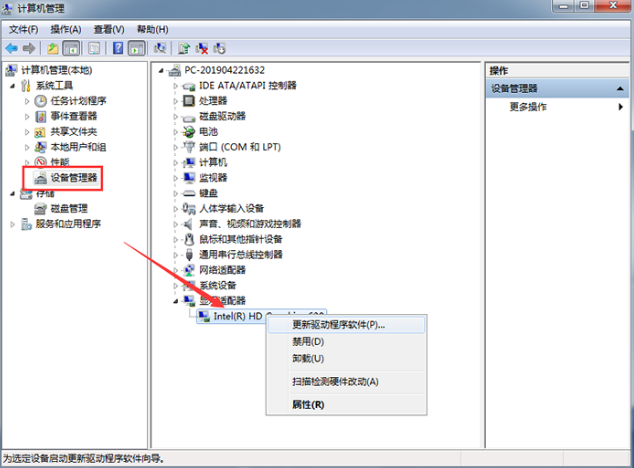Click the uninstall device red X icon
Image resolution: width=634 pixels, height=468 pixels.
pyautogui.click(x=202, y=47)
